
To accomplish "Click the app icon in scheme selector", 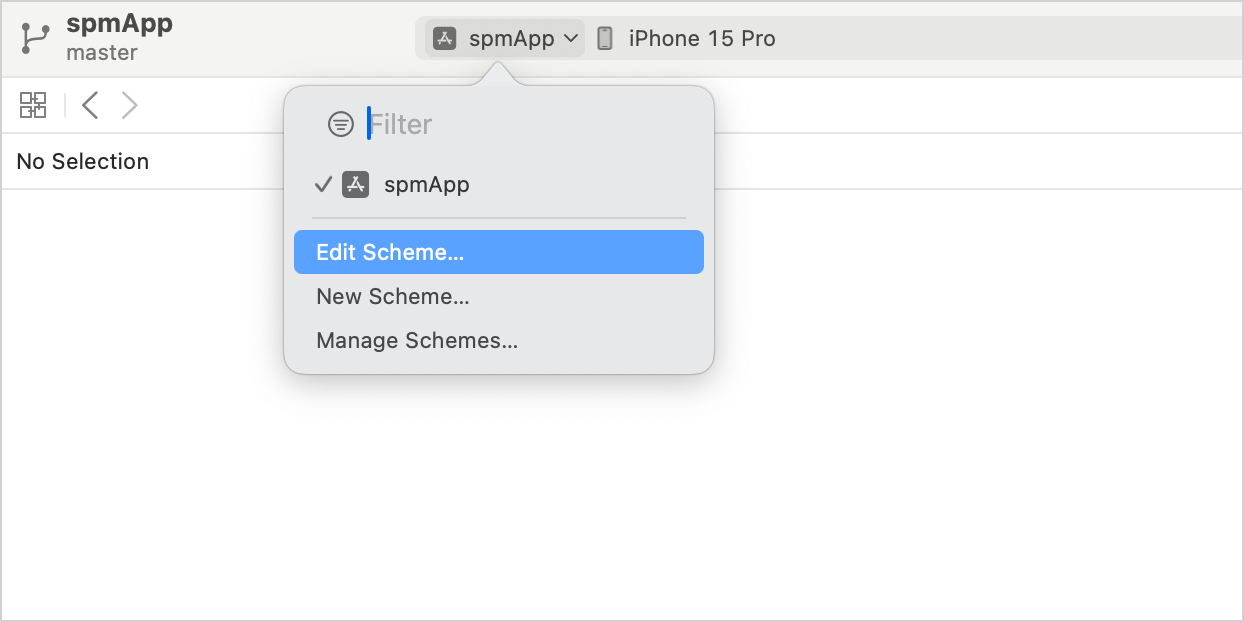I will 444,39.
